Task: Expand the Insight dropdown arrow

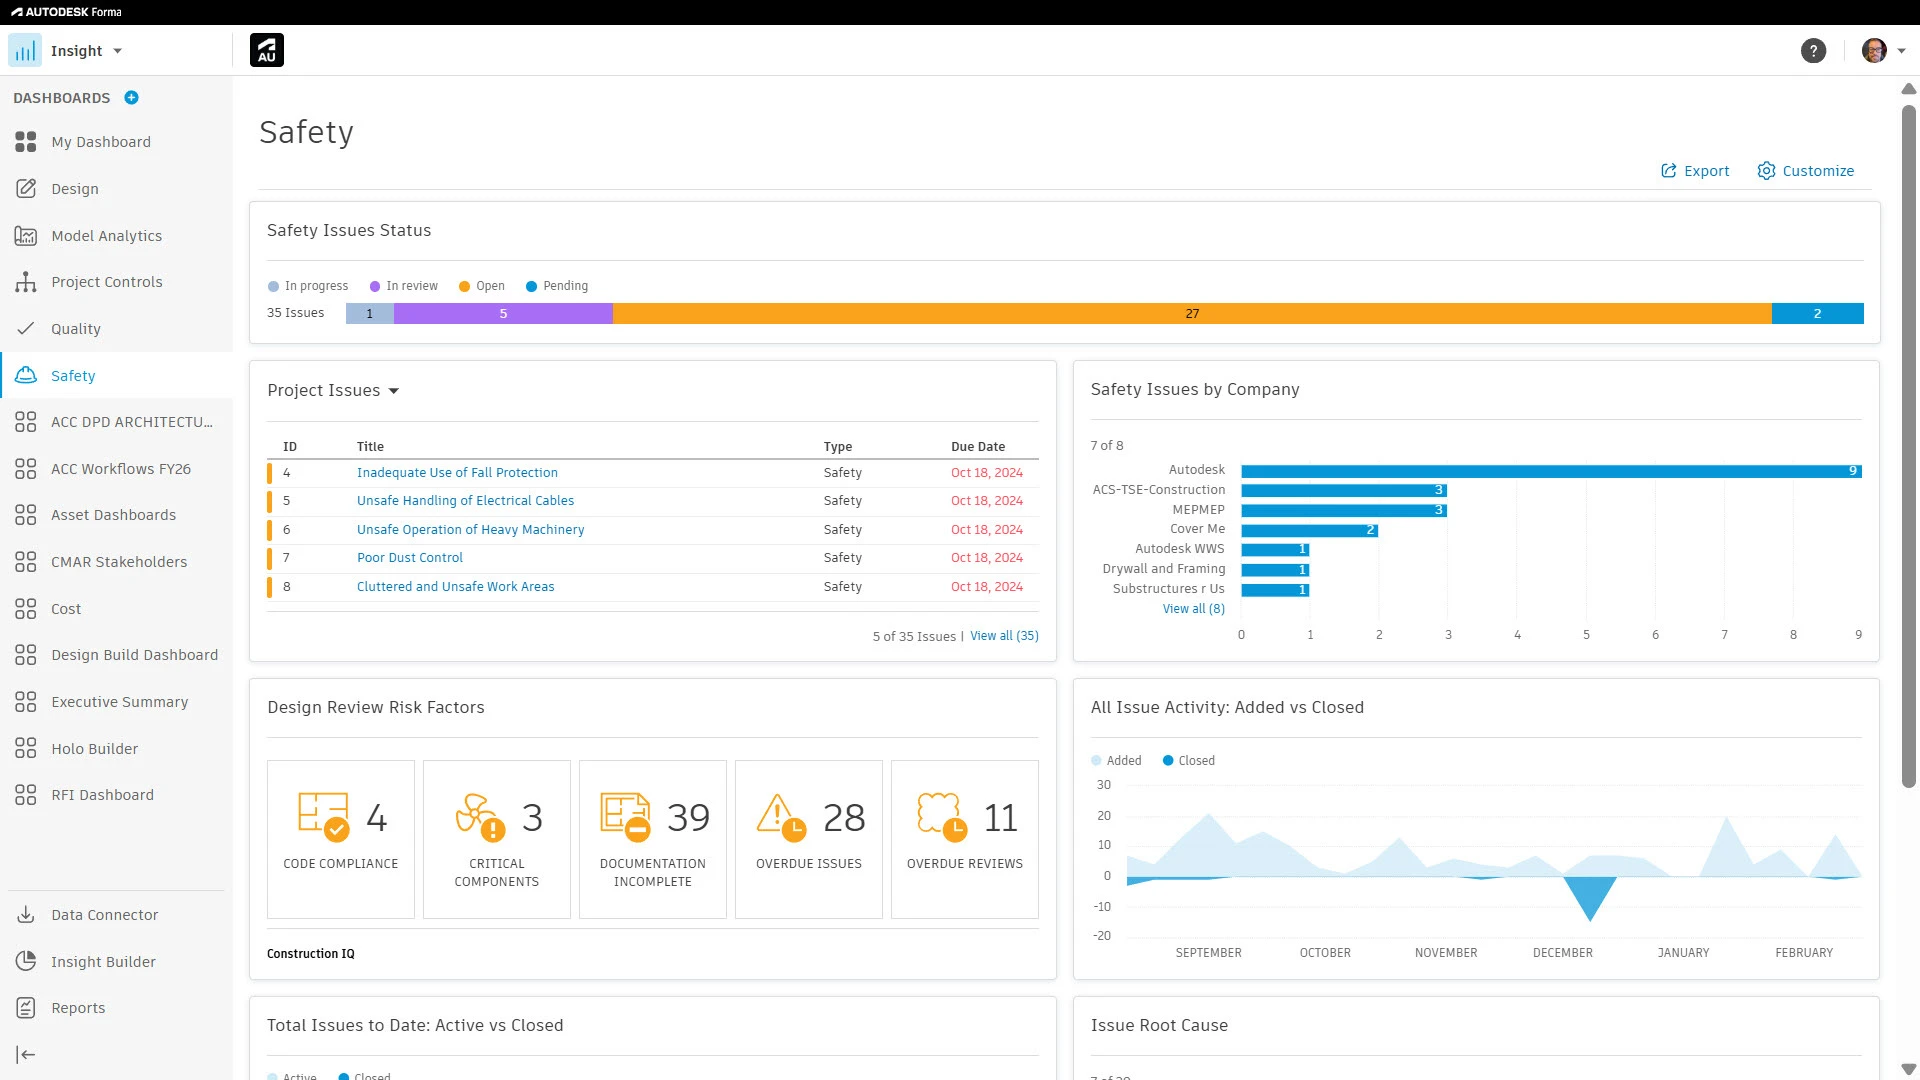Action: point(118,51)
